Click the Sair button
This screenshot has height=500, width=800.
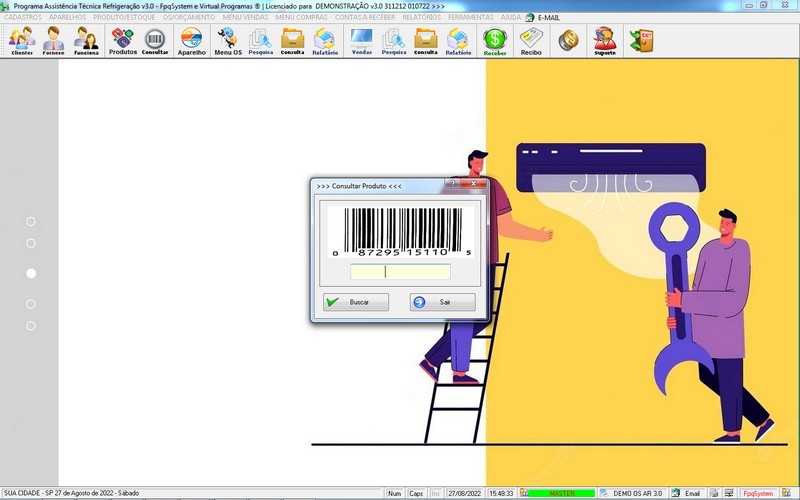(x=442, y=302)
